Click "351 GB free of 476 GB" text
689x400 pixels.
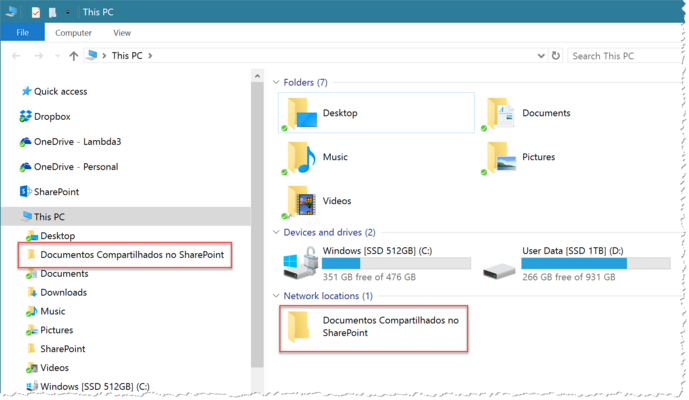click(369, 277)
